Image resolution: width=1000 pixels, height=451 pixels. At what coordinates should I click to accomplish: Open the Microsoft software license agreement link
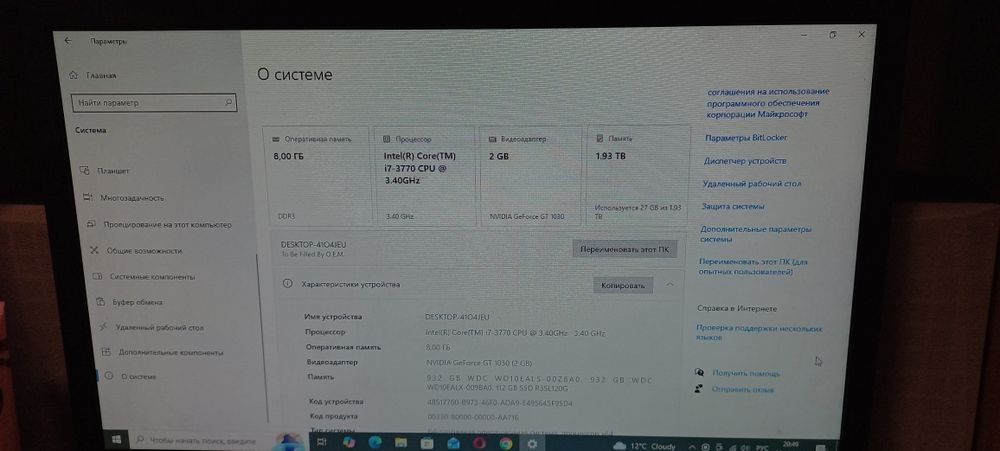768,103
